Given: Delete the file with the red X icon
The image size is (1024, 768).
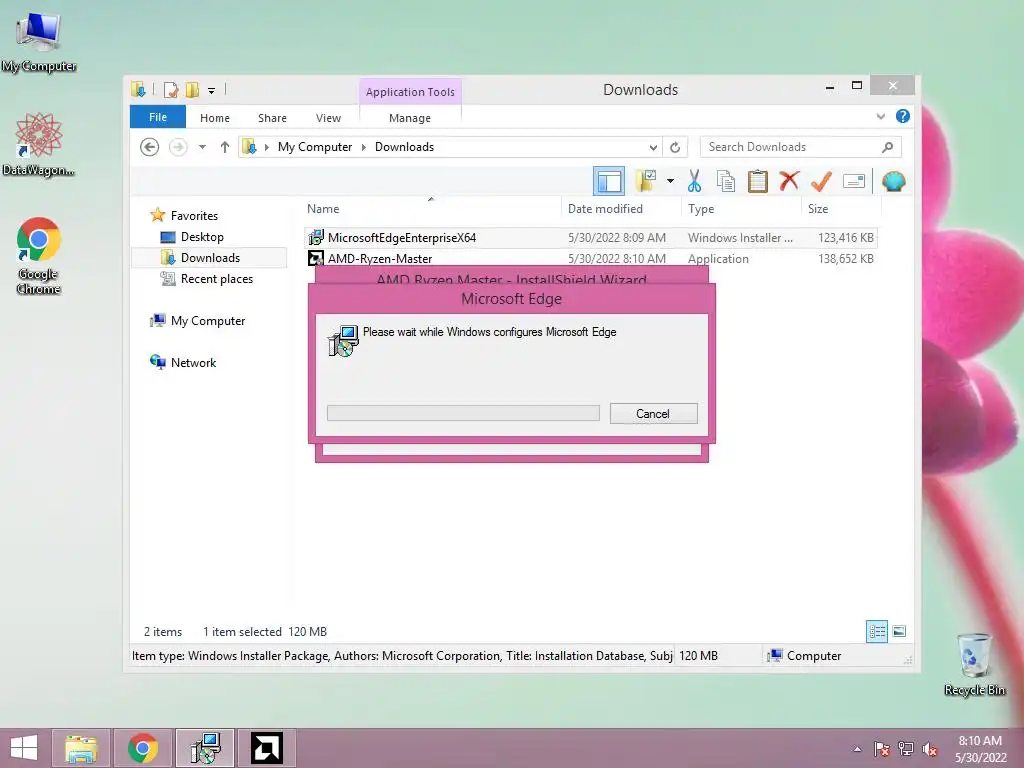Looking at the screenshot, I should [789, 180].
